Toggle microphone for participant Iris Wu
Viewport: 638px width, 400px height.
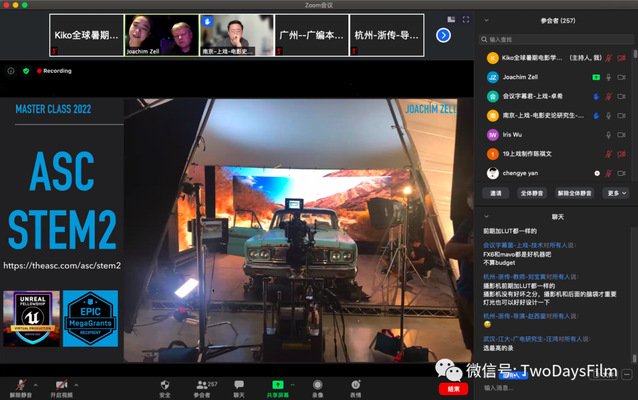[x=607, y=135]
